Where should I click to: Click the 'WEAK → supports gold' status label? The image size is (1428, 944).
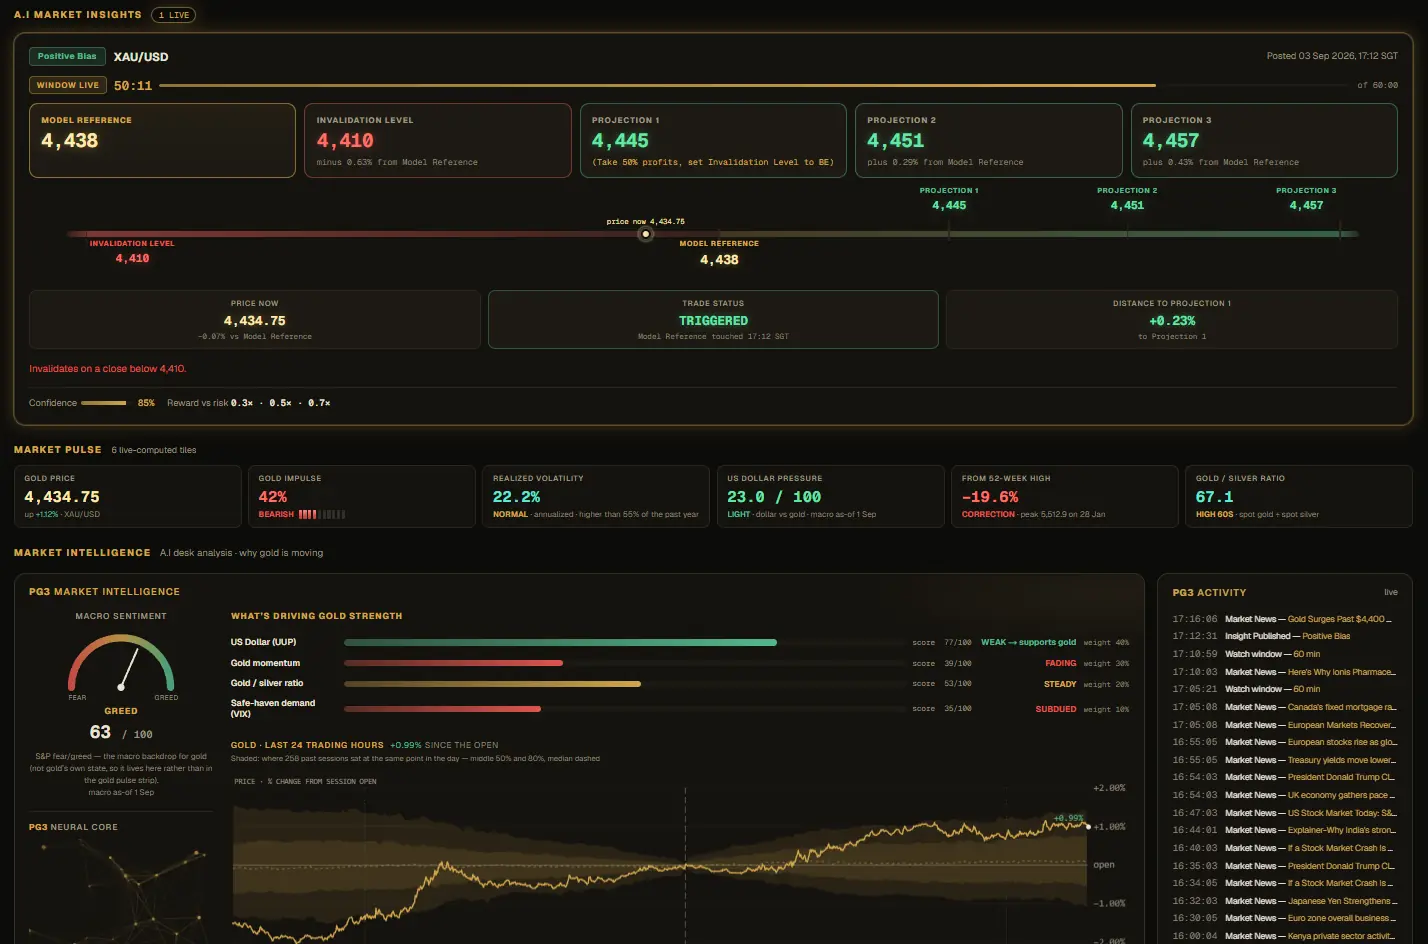pos(1028,642)
